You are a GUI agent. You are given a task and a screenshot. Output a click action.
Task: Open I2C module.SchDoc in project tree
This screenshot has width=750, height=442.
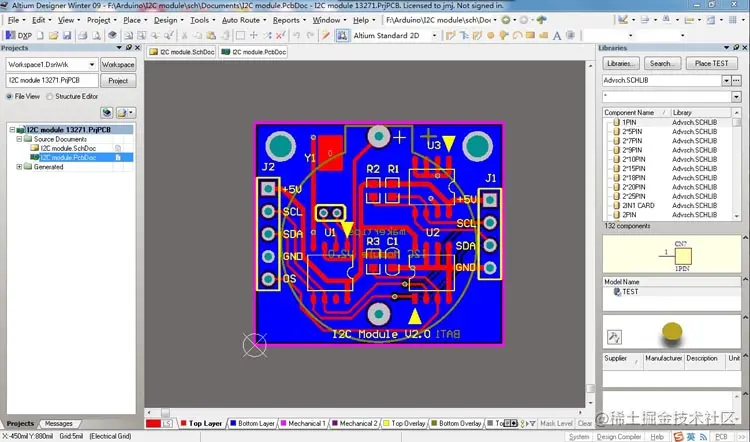[68, 148]
